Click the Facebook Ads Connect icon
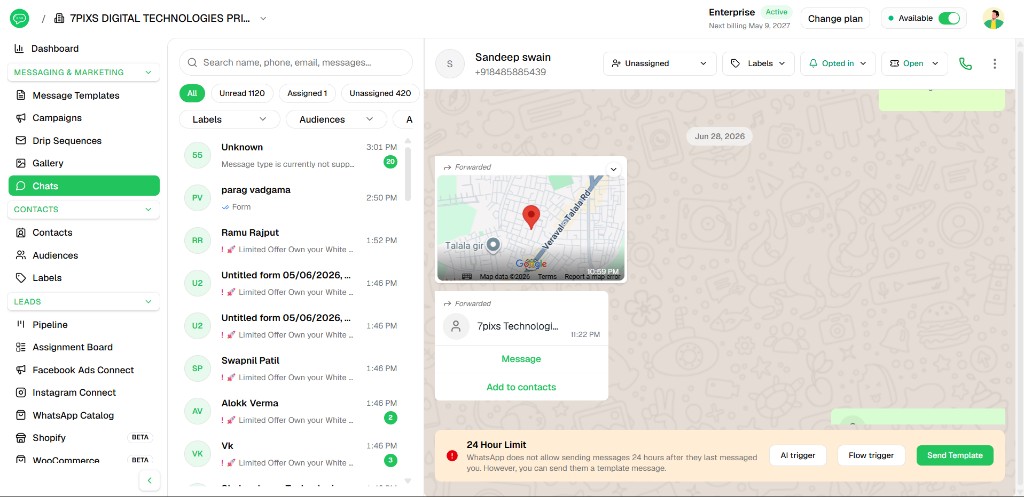The height and width of the screenshot is (497, 1024). tap(21, 370)
